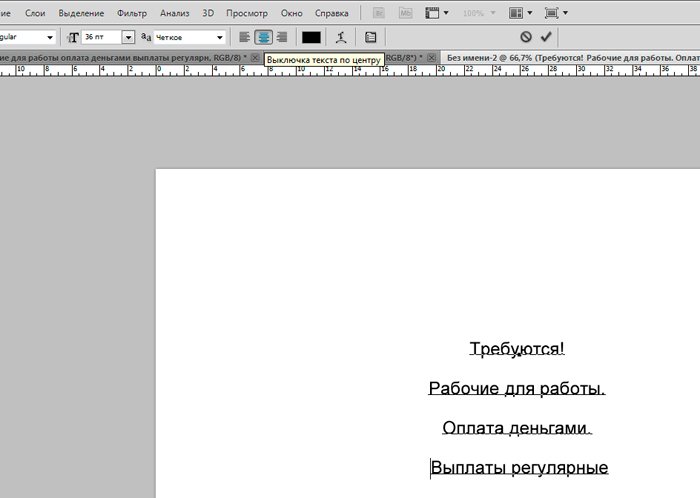Toggle center text alignment
Screen dimensions: 700x498
[263, 37]
